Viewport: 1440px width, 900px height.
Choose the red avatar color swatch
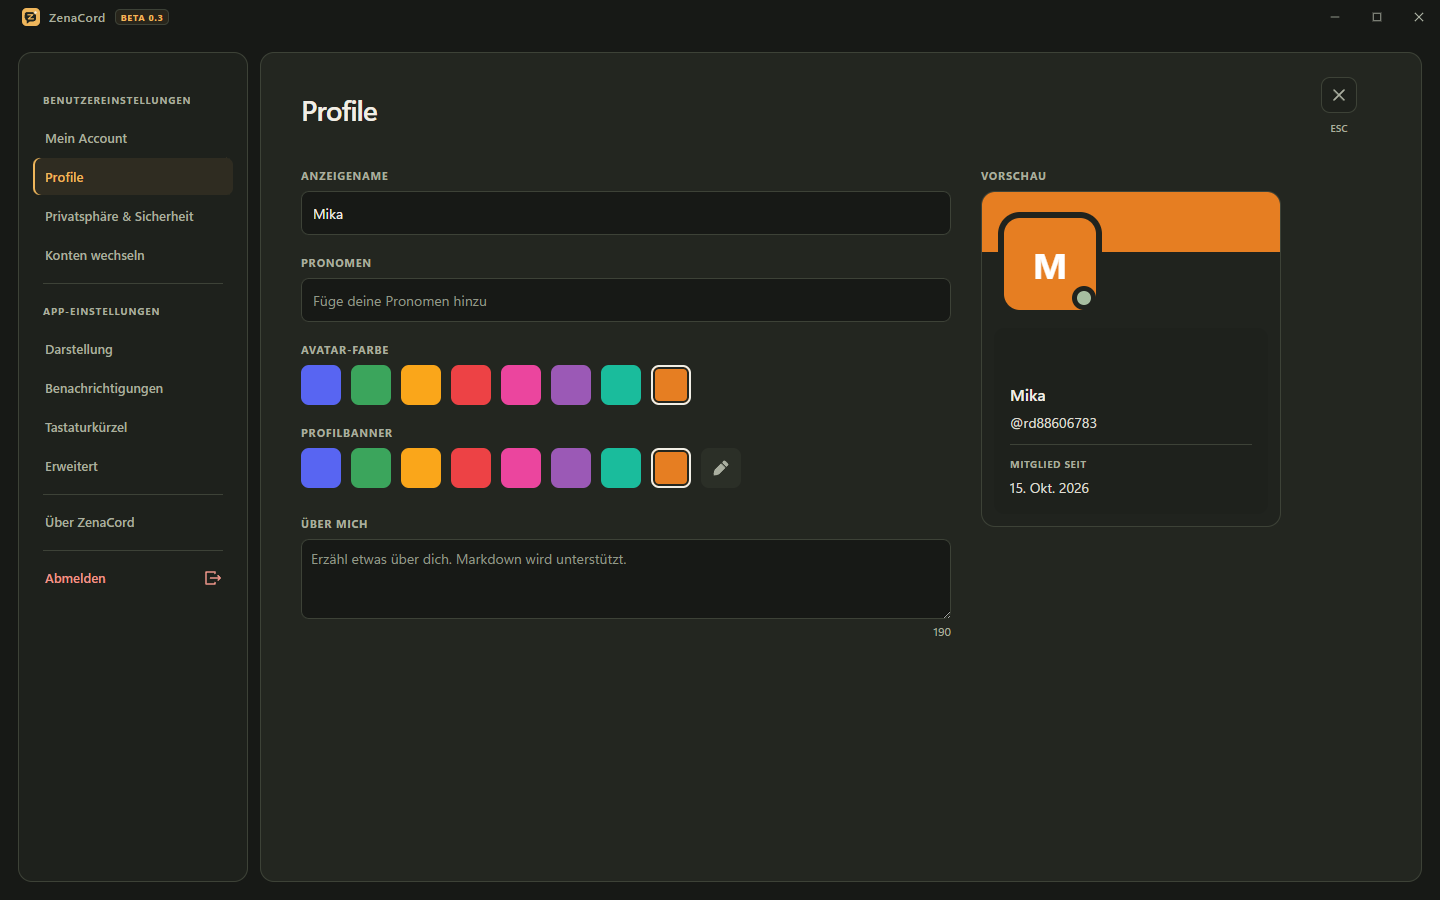[471, 385]
